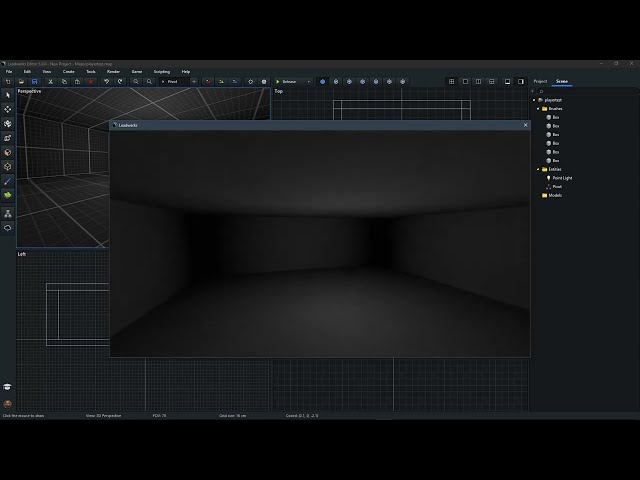Toggle the sixth cube view mode button
The image size is (640, 480).
click(x=389, y=82)
